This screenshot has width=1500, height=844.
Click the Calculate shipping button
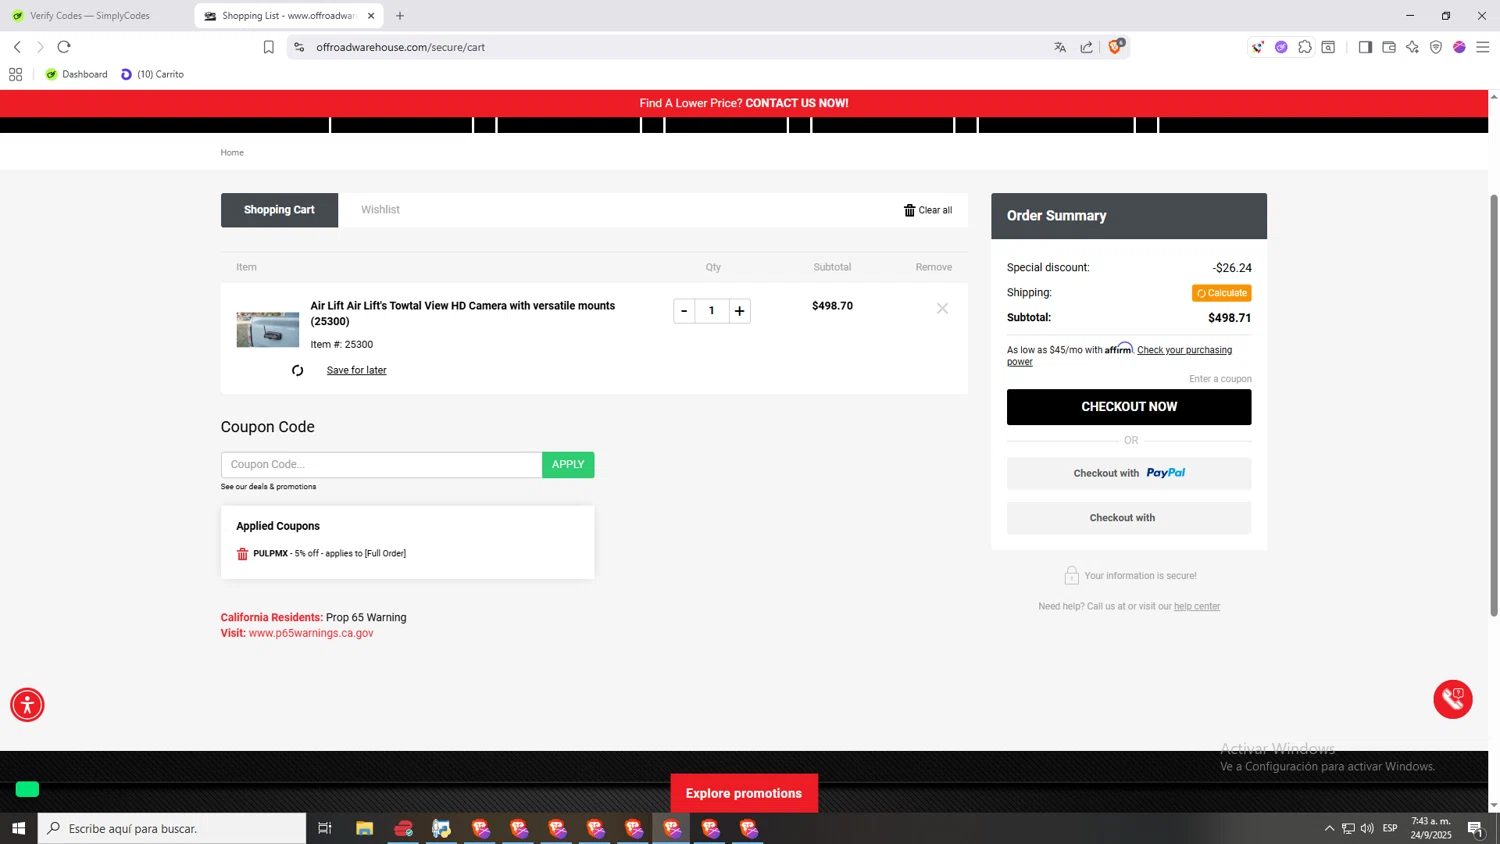coord(1221,293)
